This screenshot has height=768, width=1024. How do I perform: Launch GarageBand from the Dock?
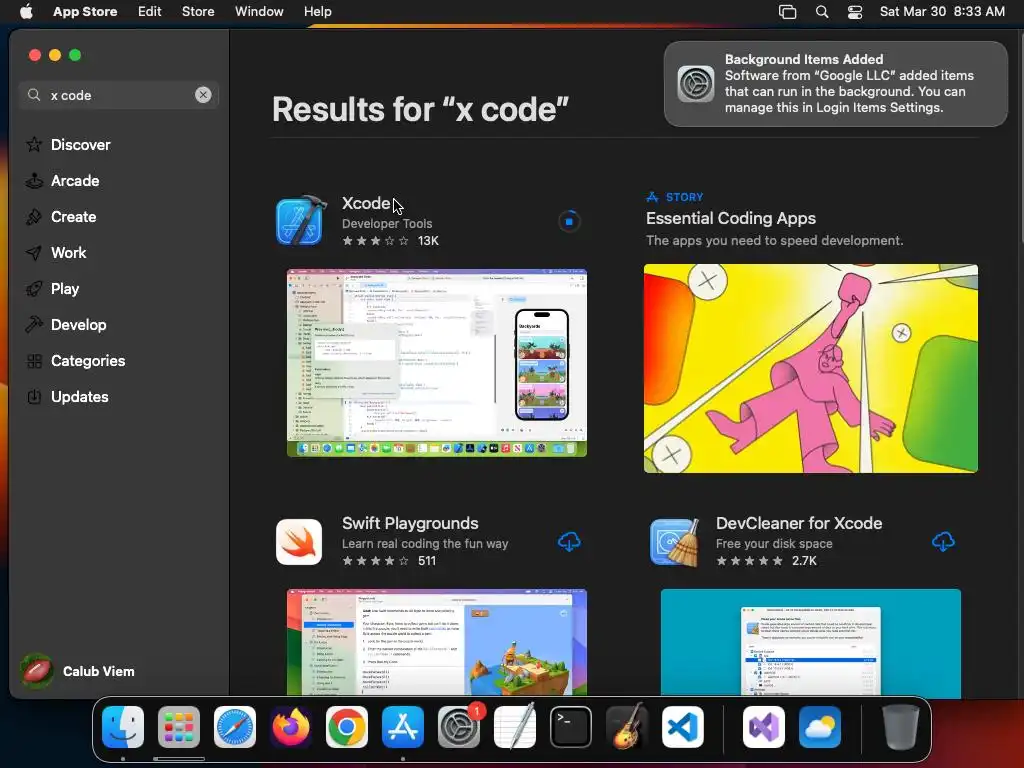tap(627, 726)
